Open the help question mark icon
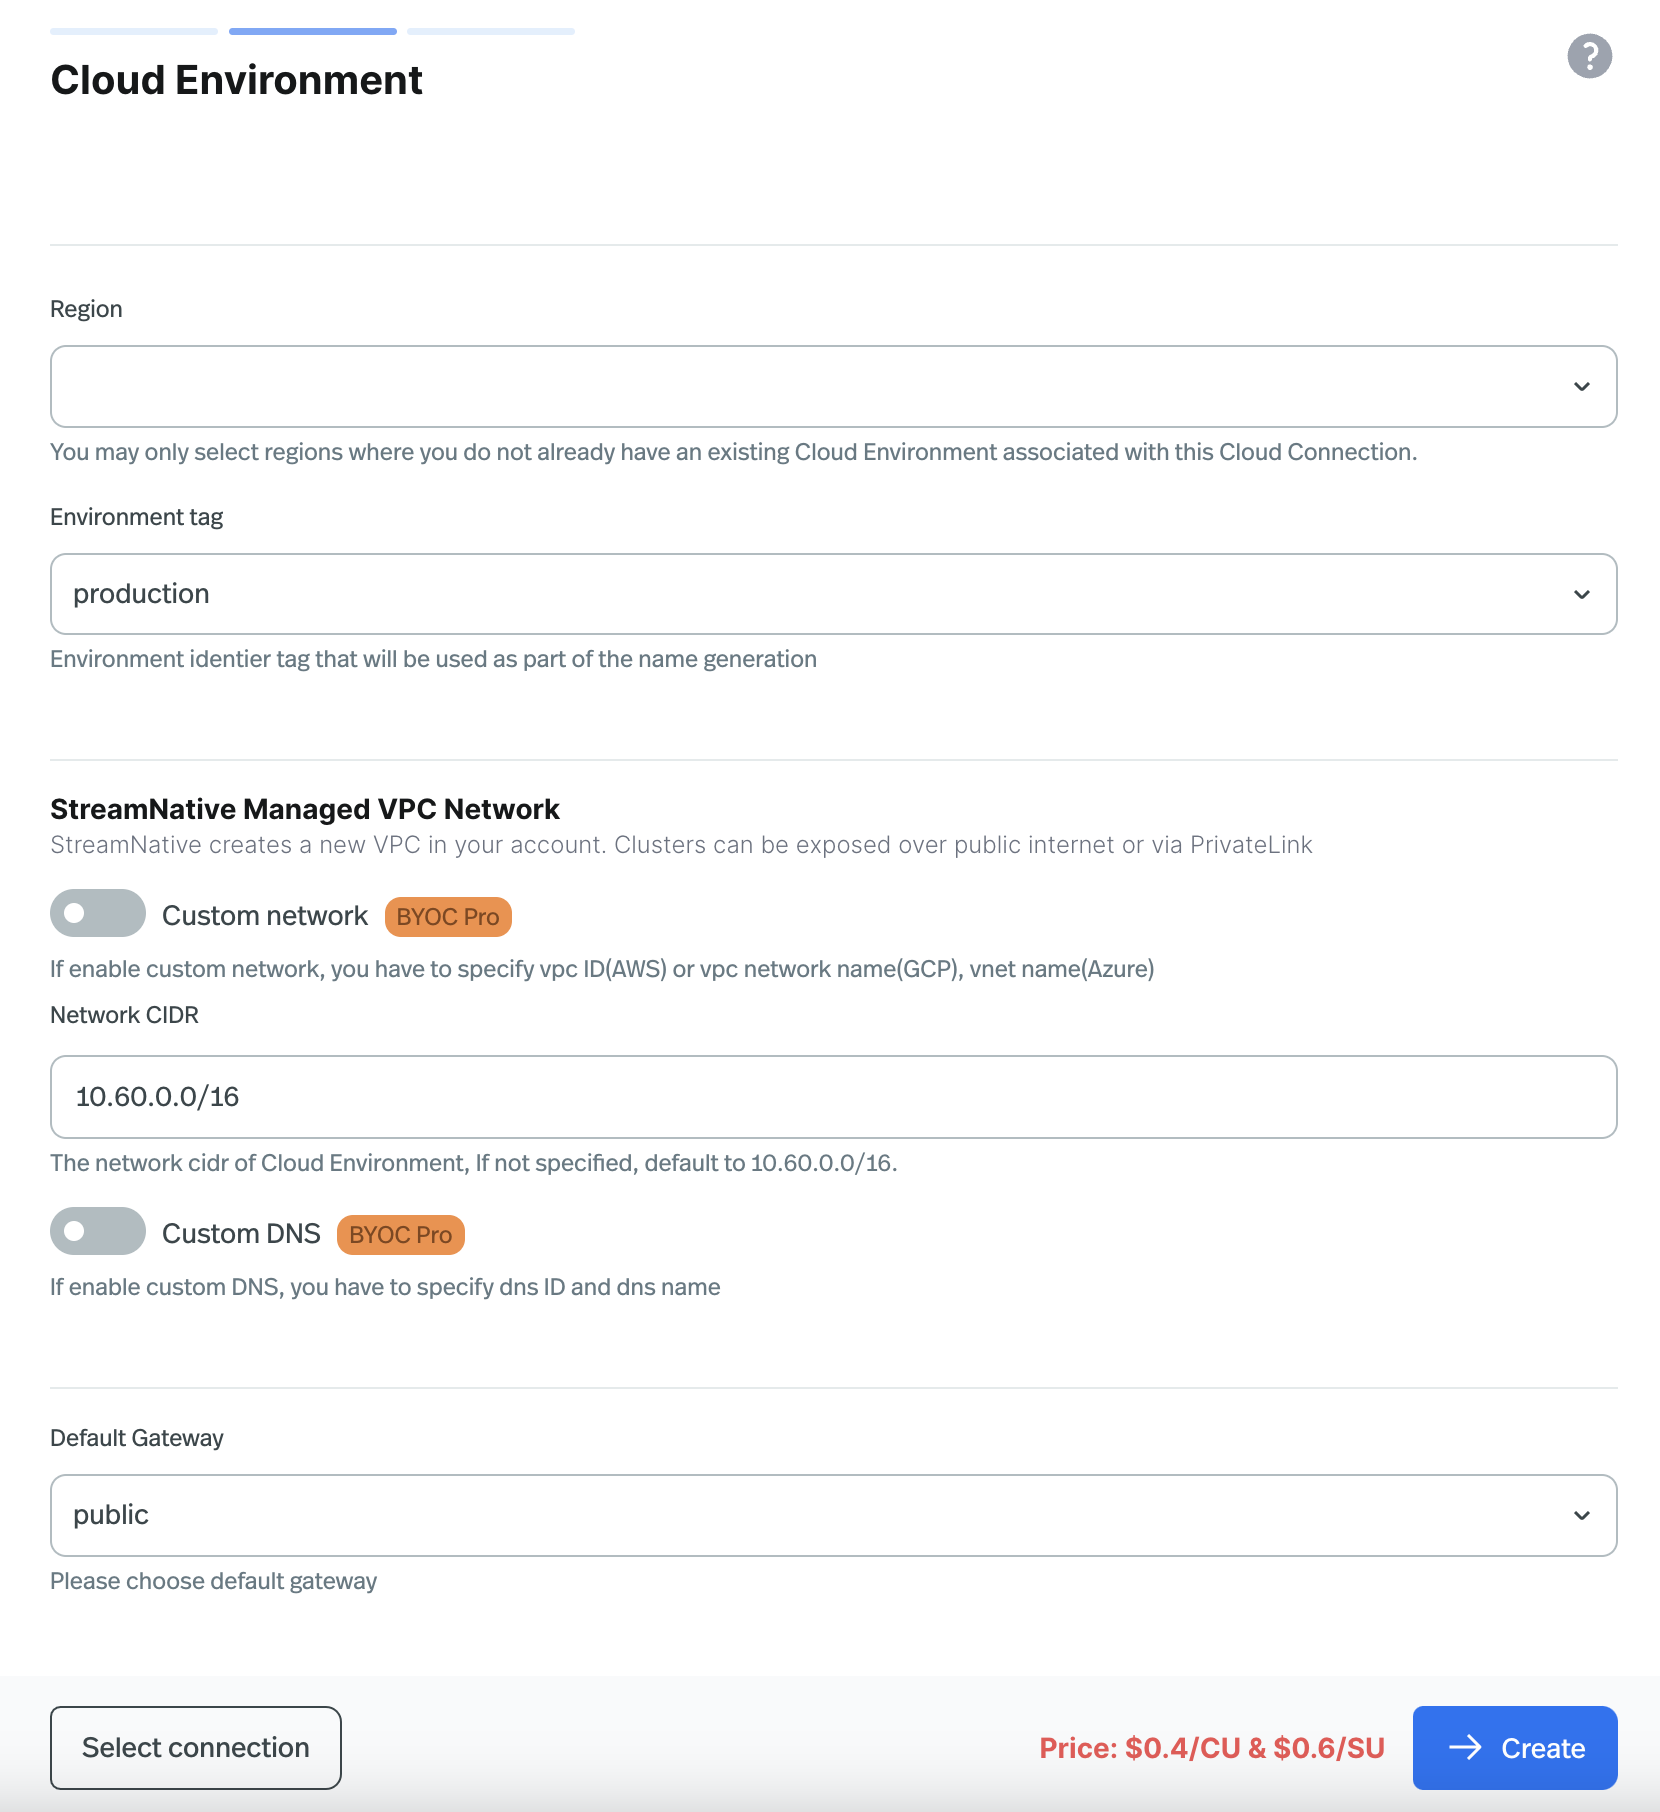Image resolution: width=1660 pixels, height=1812 pixels. (1590, 57)
